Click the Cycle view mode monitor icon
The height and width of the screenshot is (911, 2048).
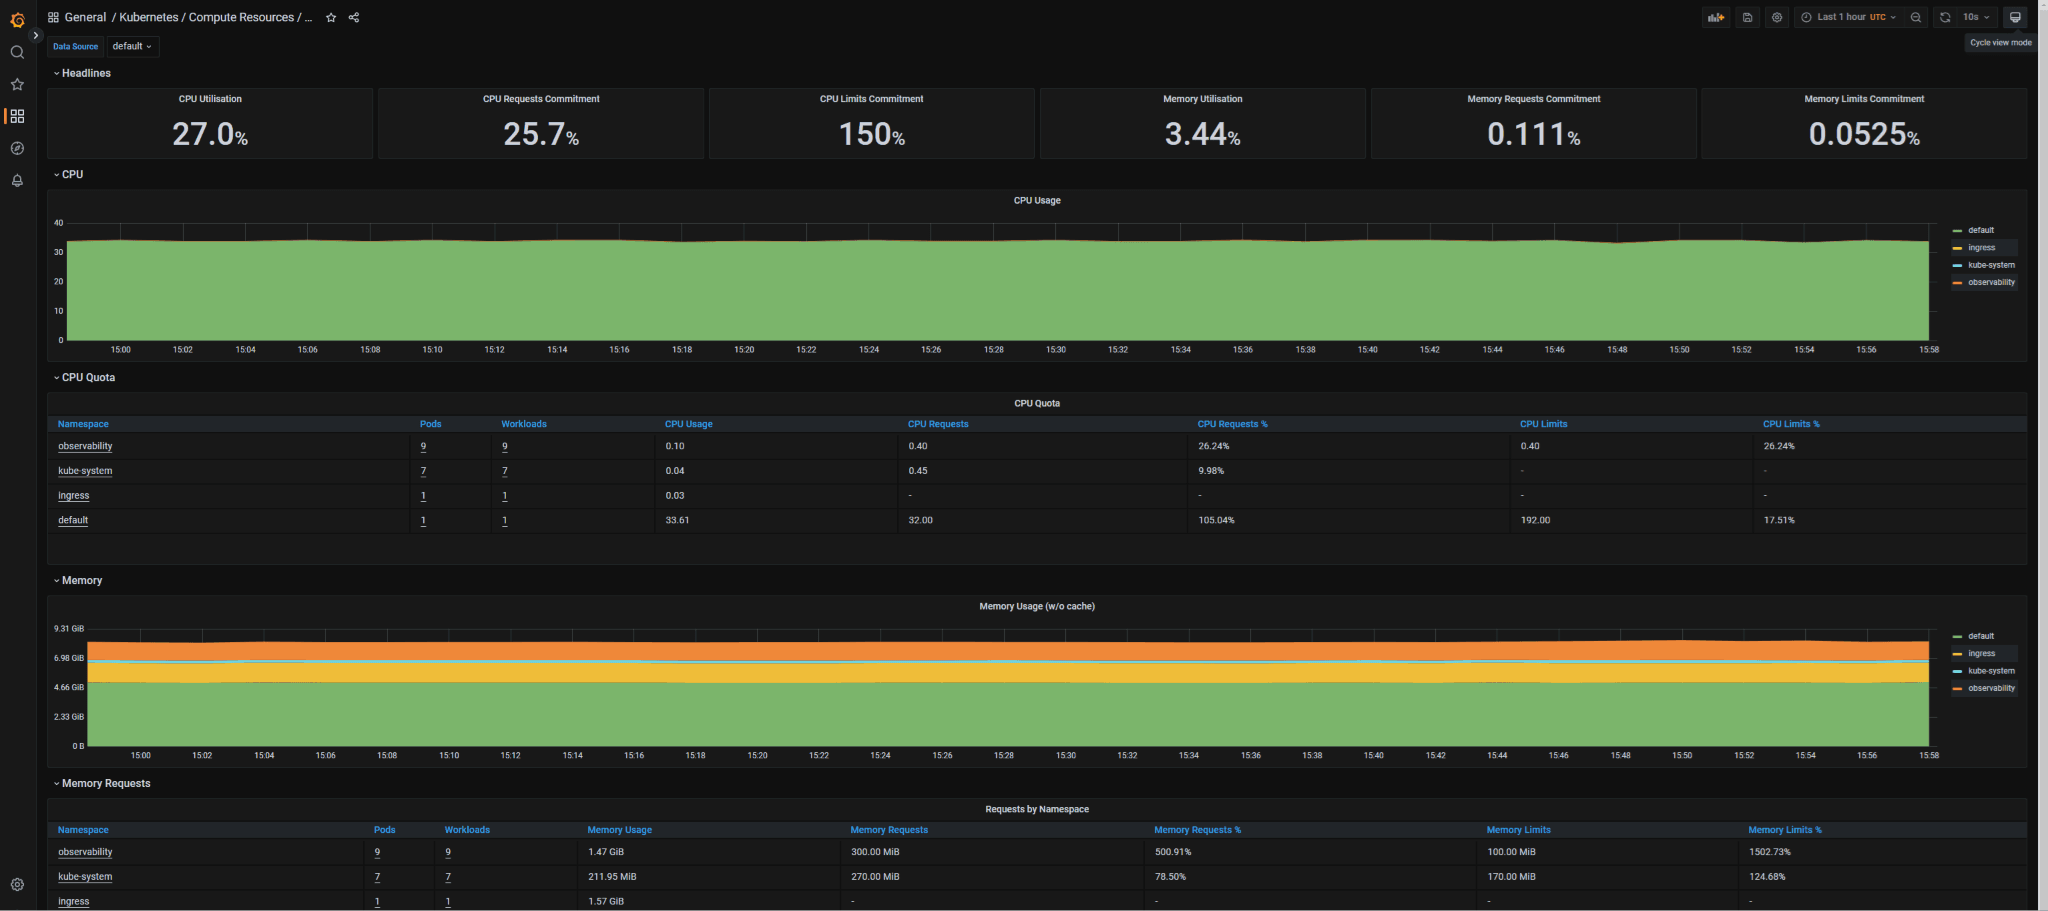coord(2015,17)
